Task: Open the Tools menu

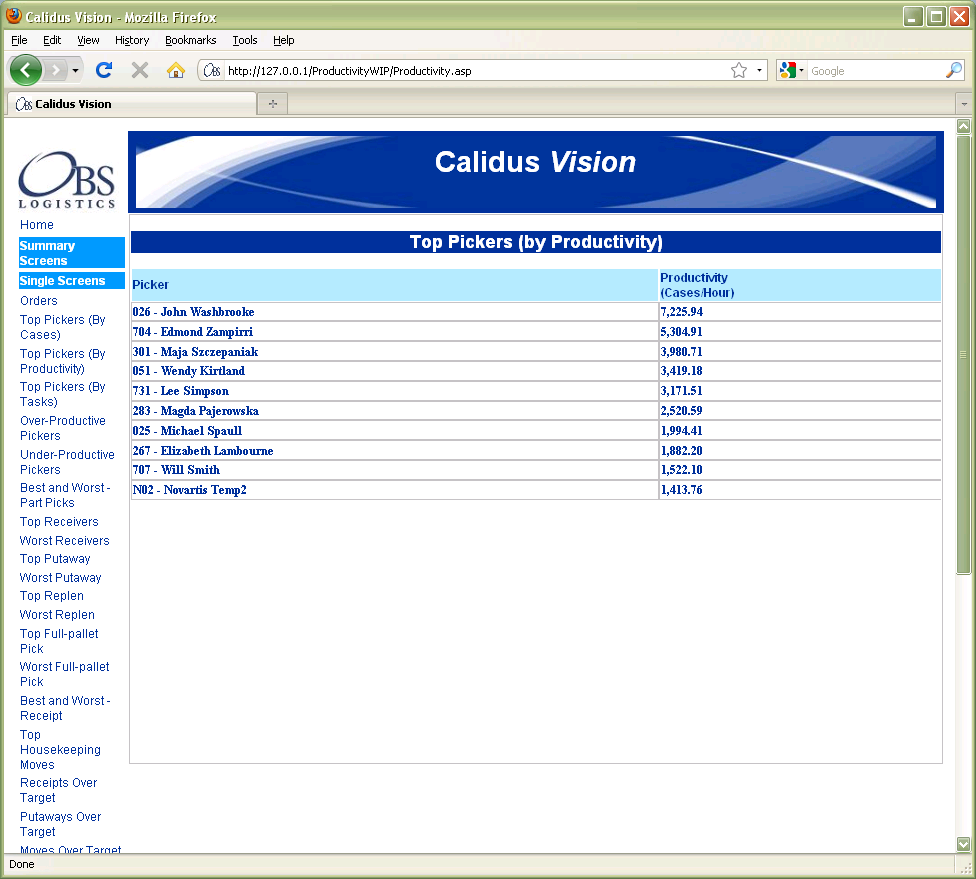Action: pos(245,40)
